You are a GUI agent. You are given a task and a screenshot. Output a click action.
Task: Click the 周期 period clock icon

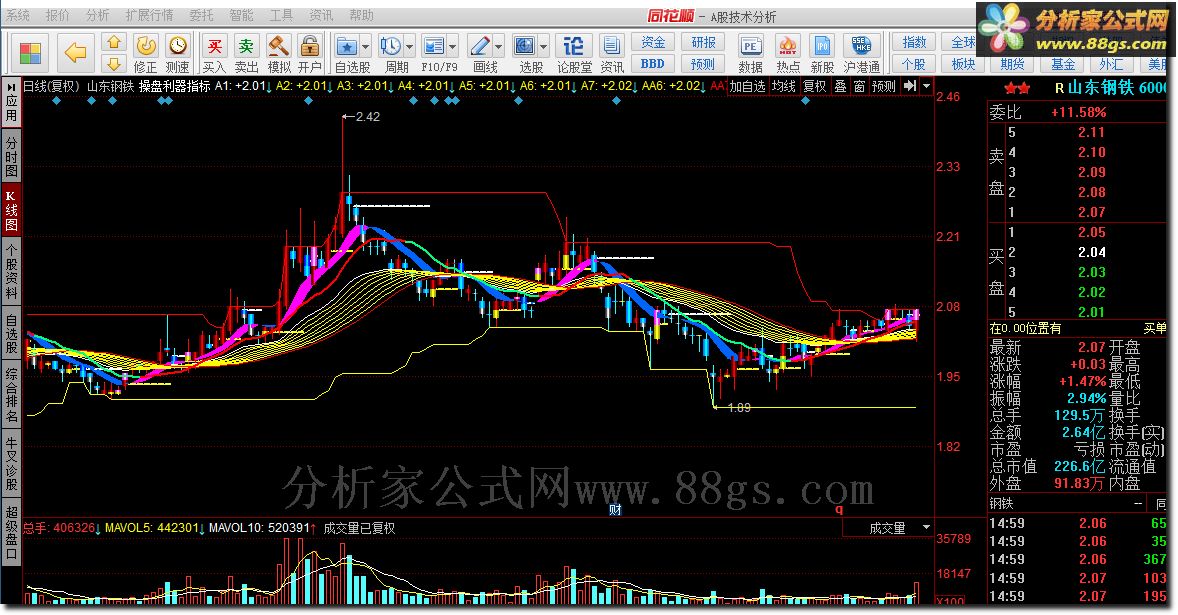(x=391, y=47)
